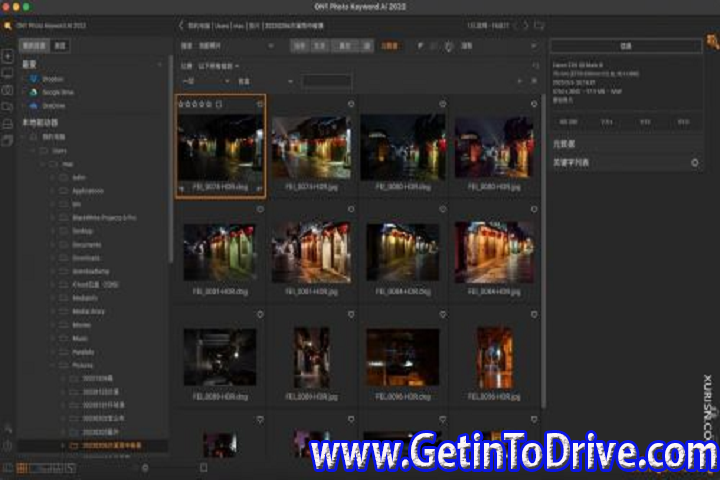The image size is (720, 480).
Task: Select the Desktop folder in tree
Action: (83, 231)
